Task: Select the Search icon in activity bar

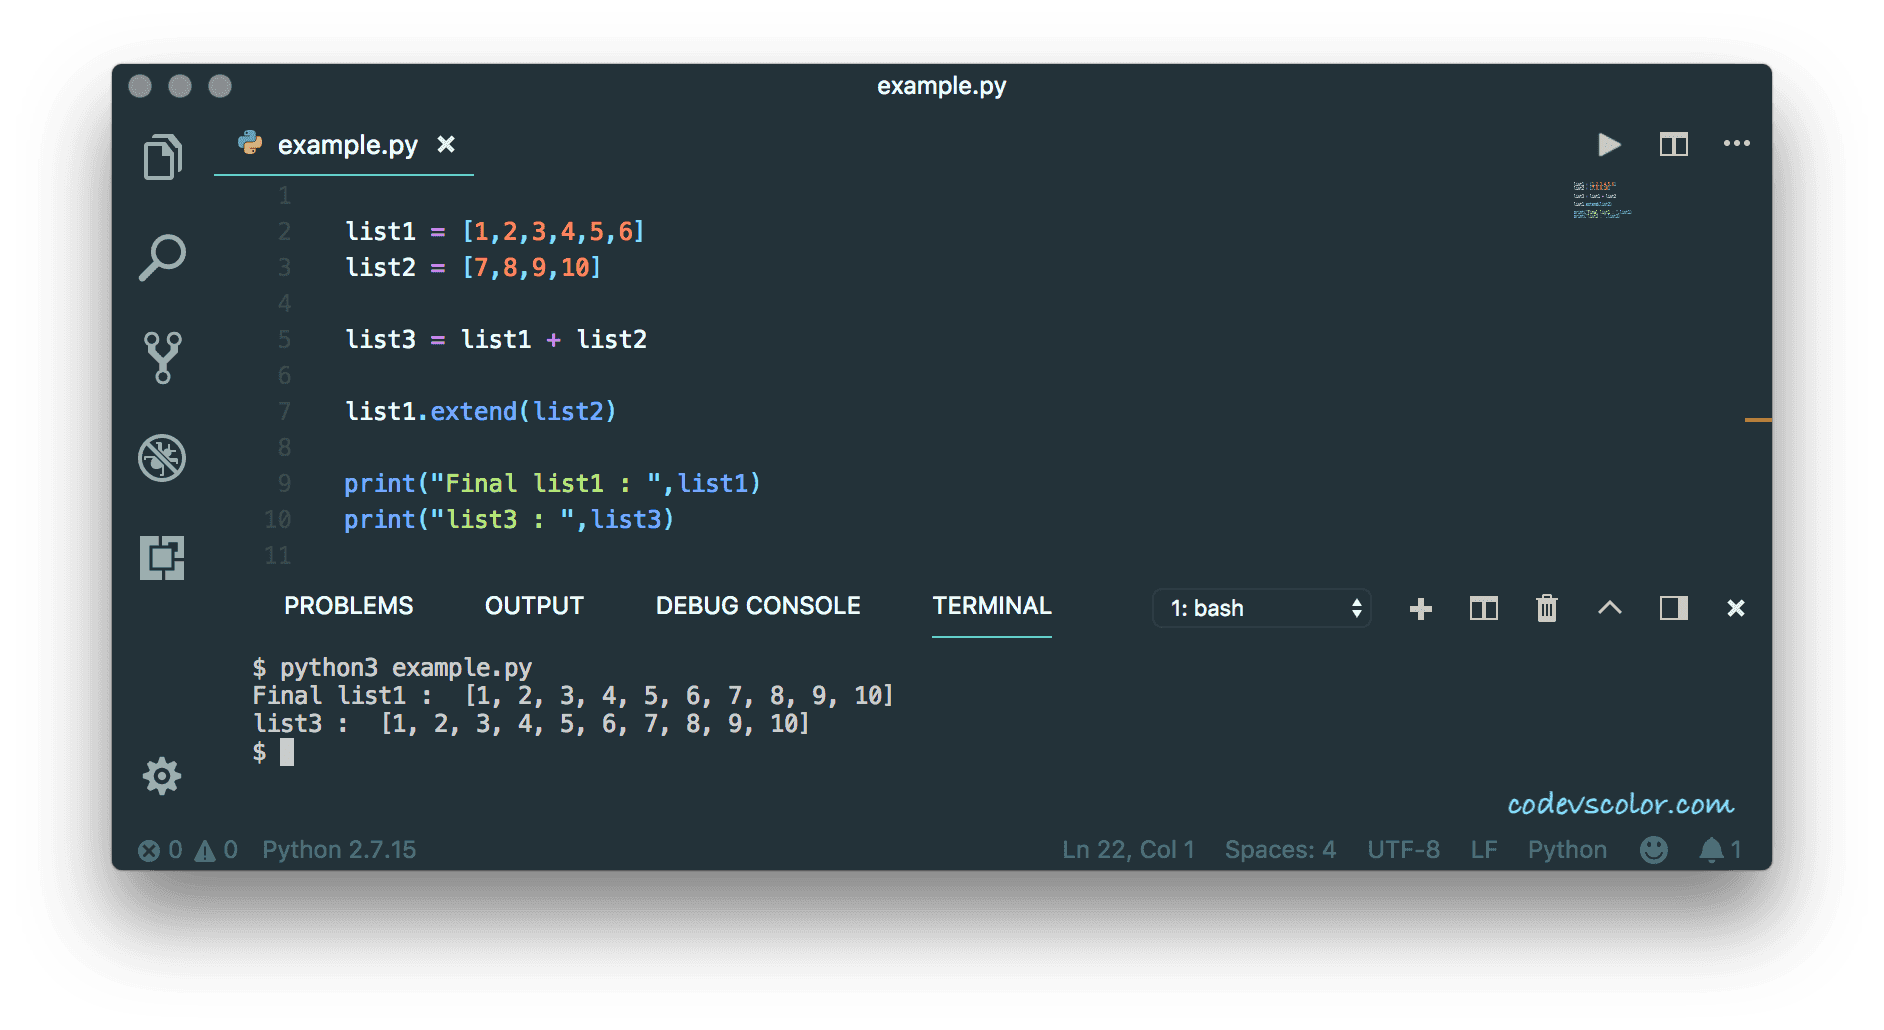Action: (162, 257)
